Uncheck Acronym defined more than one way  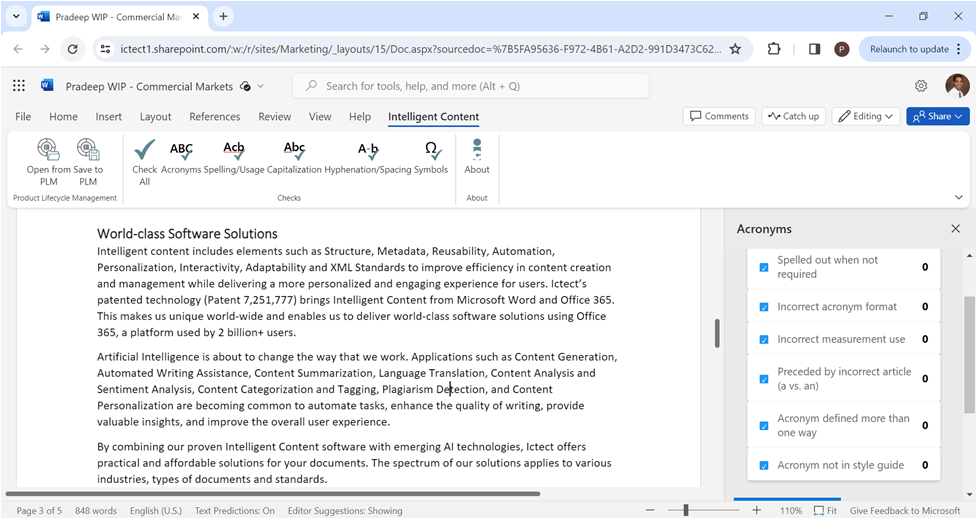point(764,426)
